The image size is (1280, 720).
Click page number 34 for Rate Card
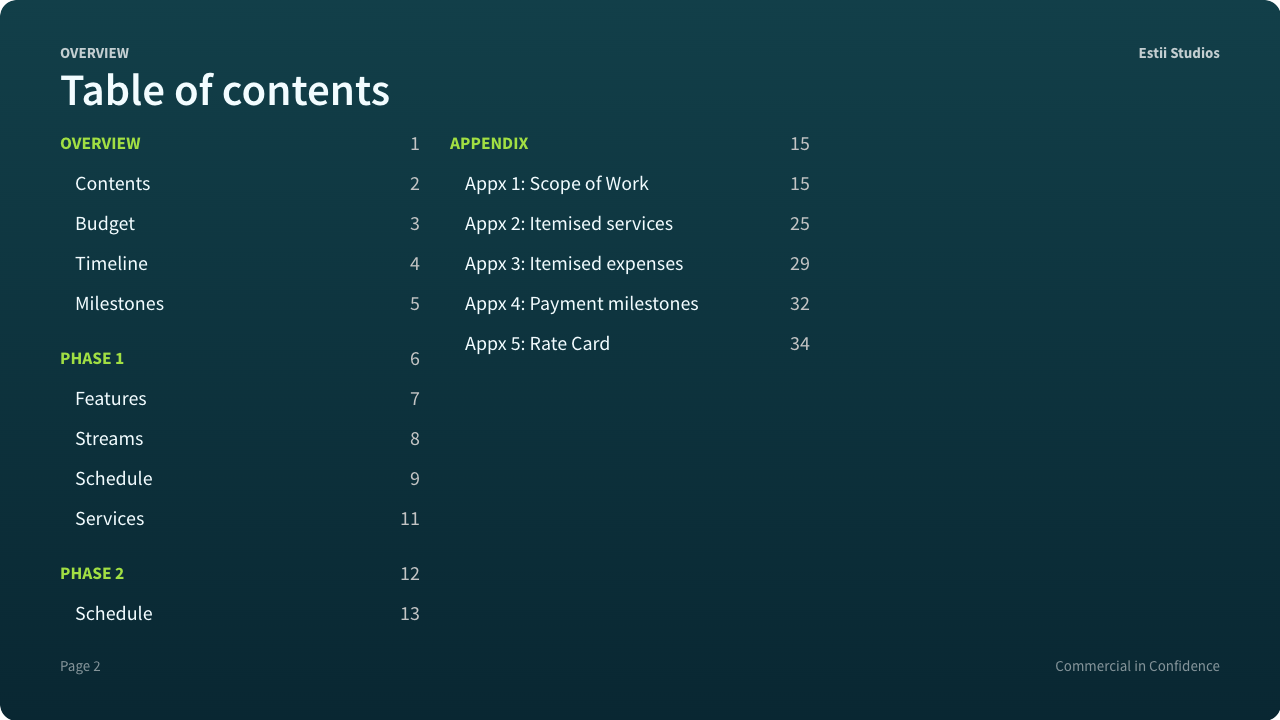pyautogui.click(x=800, y=344)
